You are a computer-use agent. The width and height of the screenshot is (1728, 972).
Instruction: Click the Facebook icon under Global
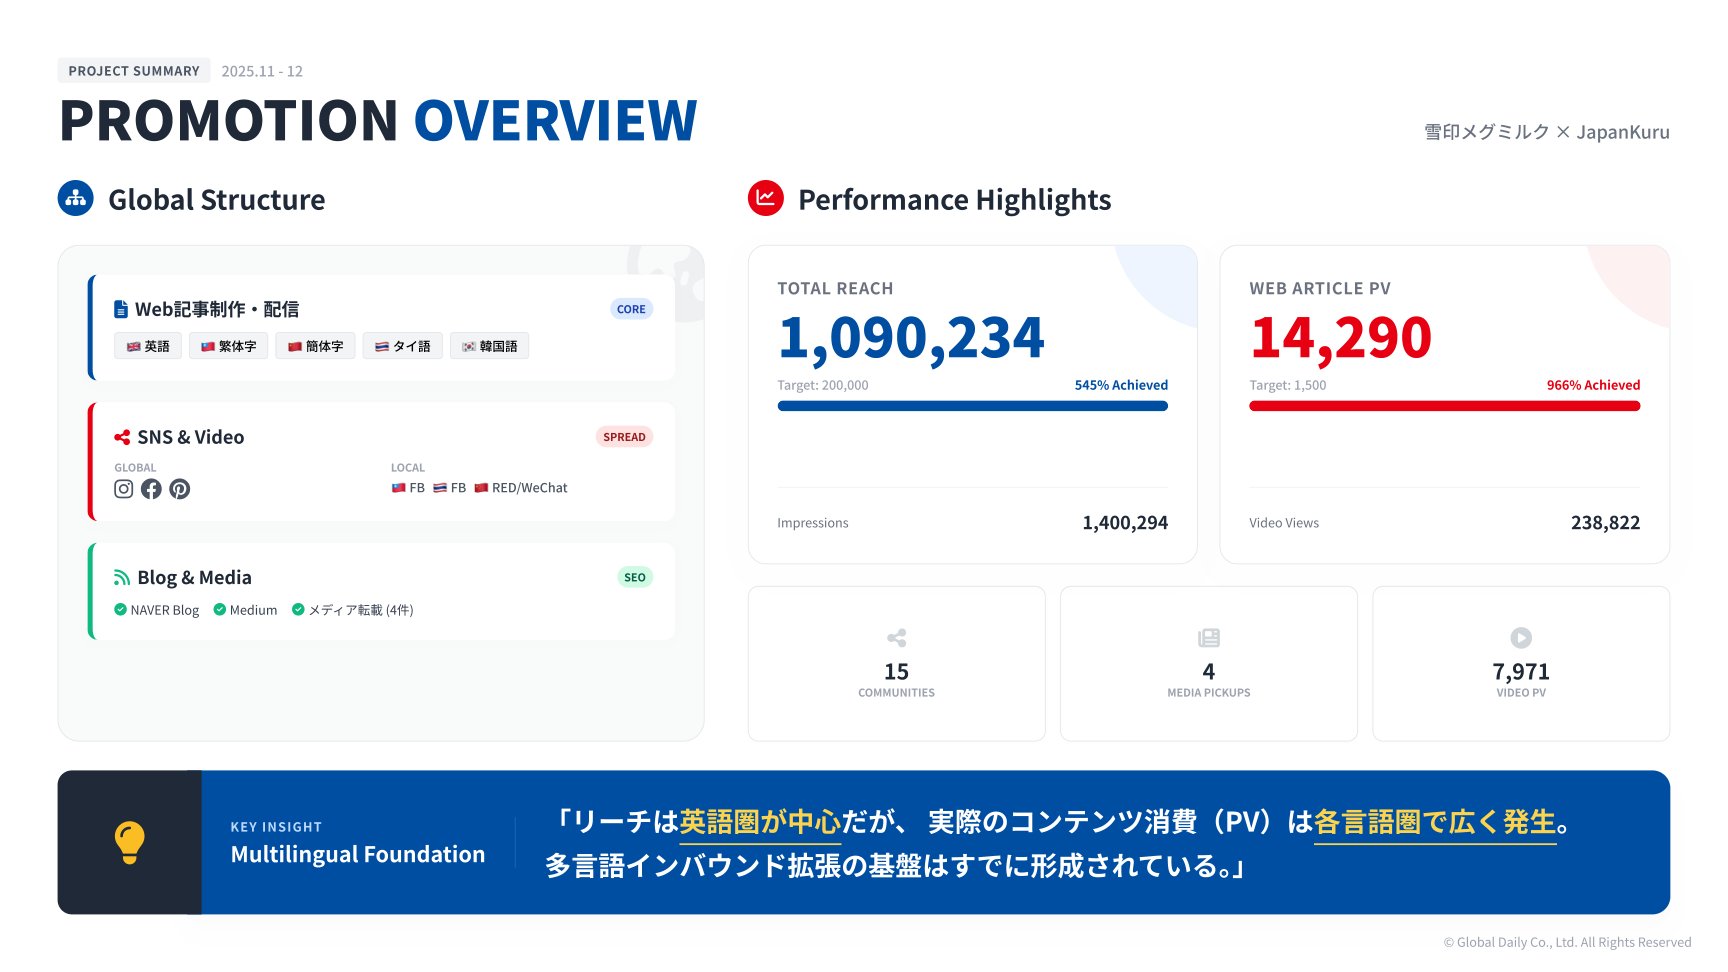point(151,489)
